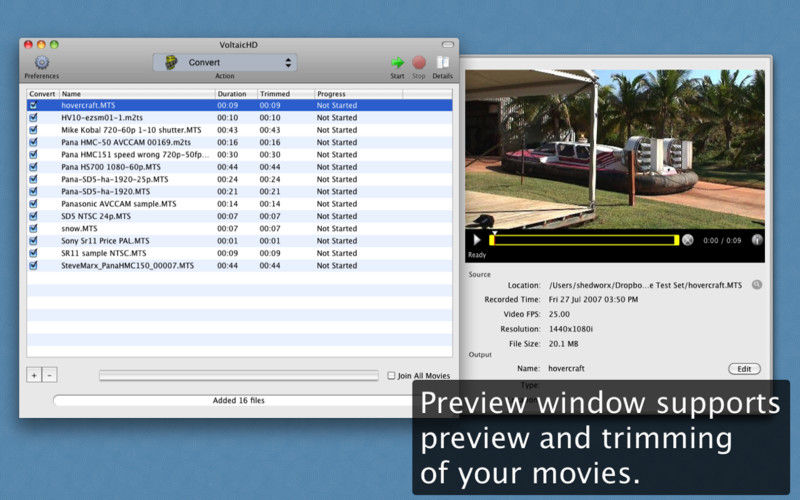Click the info icon in preview player
The height and width of the screenshot is (500, 800).
[x=757, y=240]
